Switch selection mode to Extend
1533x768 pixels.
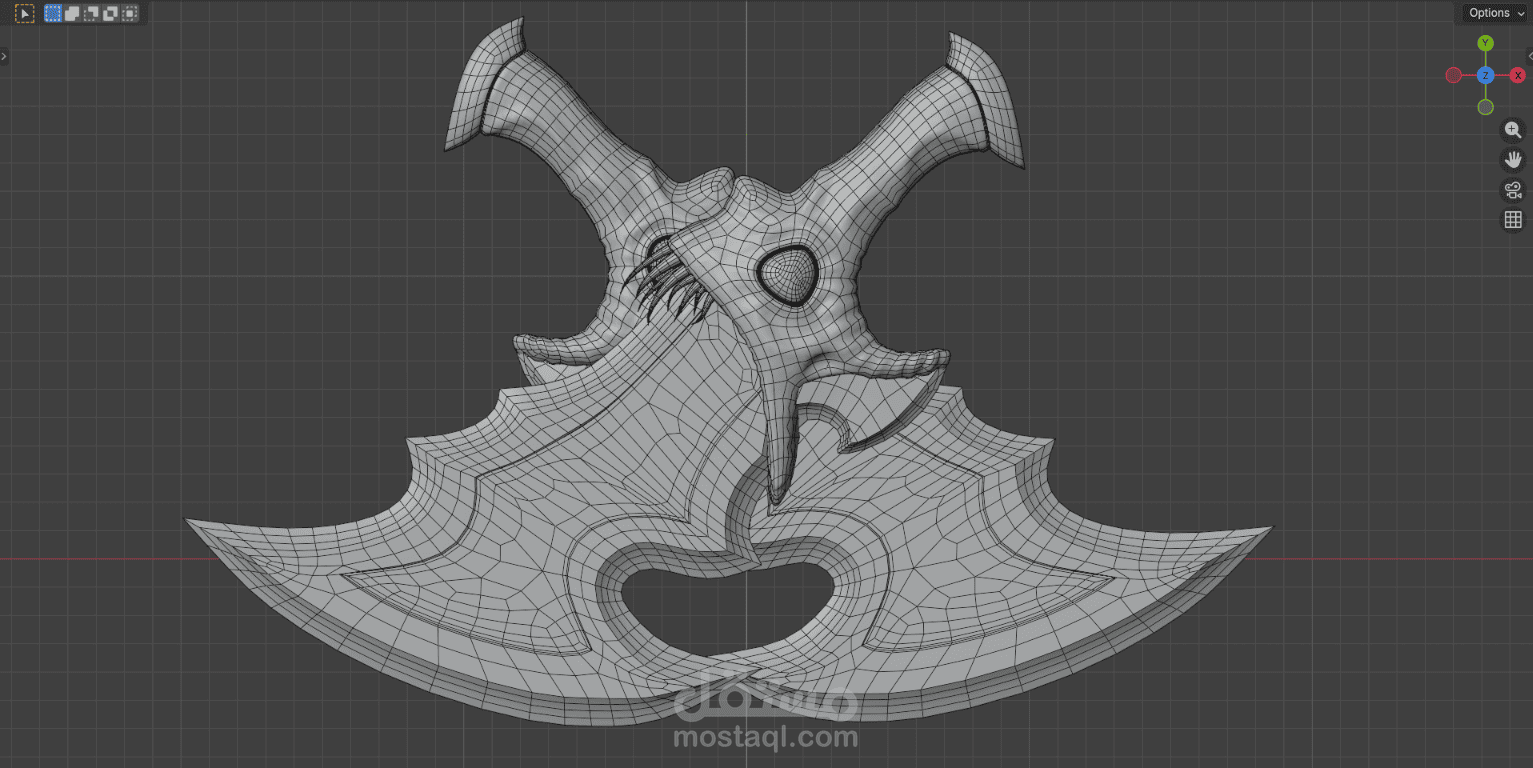[x=72, y=14]
